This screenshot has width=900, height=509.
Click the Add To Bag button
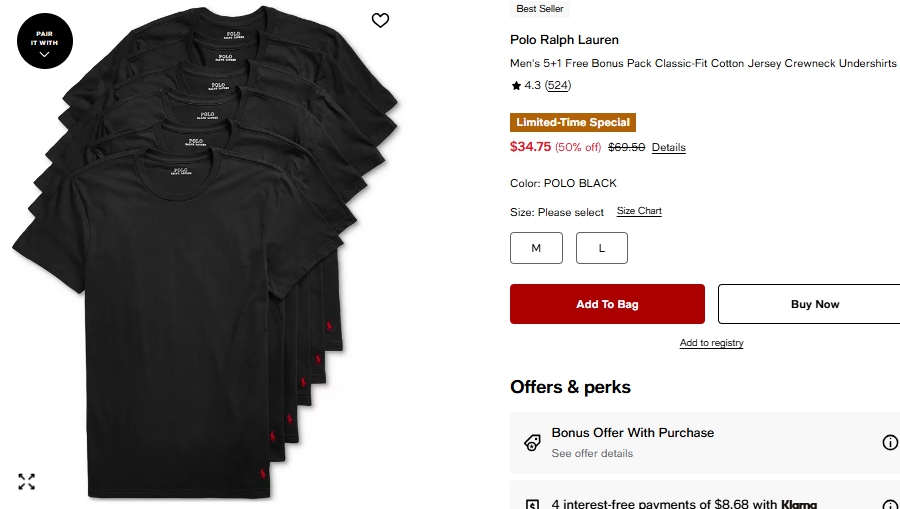(607, 304)
